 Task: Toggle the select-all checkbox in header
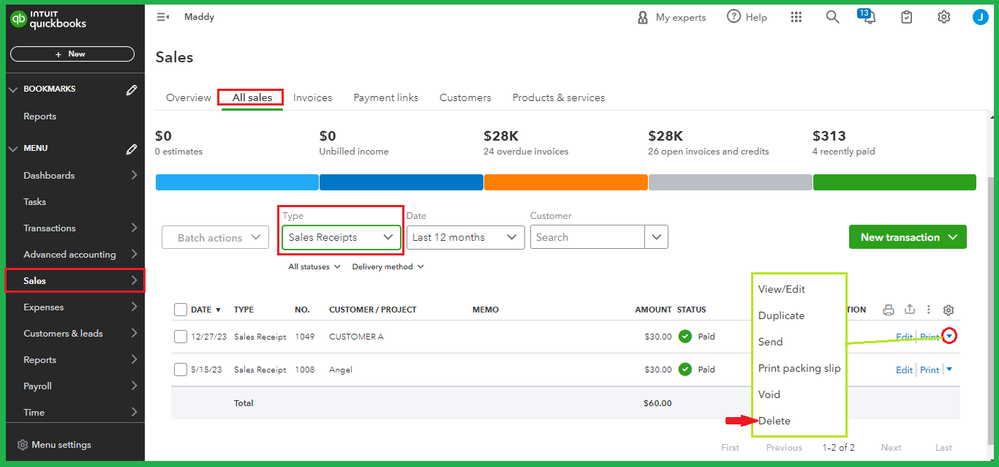pyautogui.click(x=180, y=310)
